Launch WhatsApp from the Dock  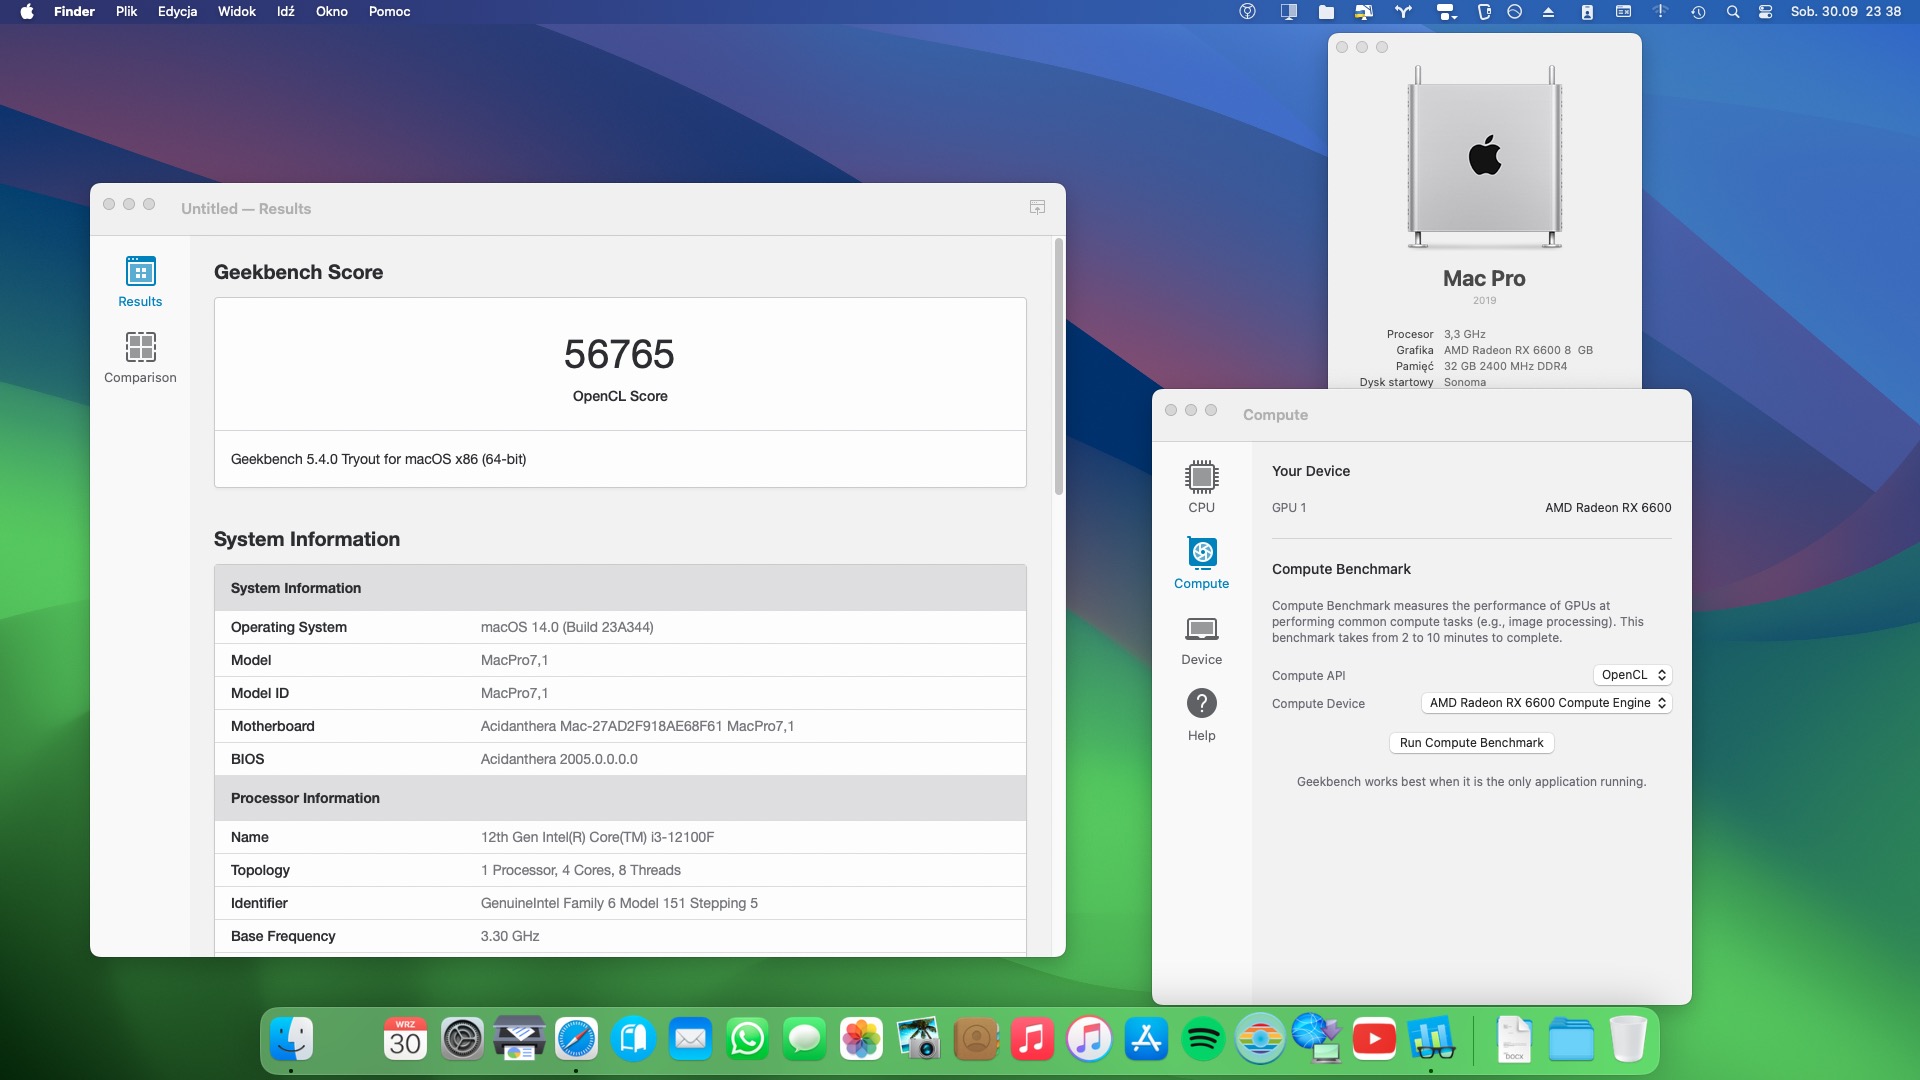tap(747, 1040)
